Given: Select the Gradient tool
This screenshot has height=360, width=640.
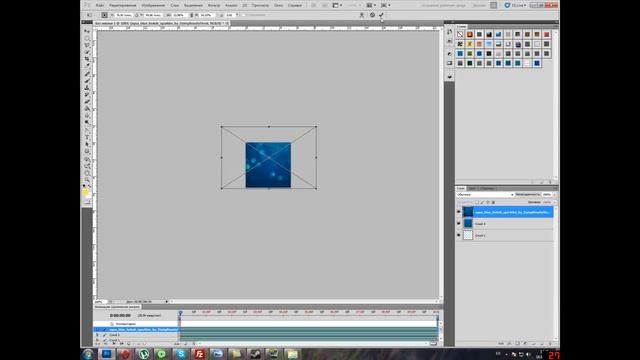Looking at the screenshot, I should (87, 109).
